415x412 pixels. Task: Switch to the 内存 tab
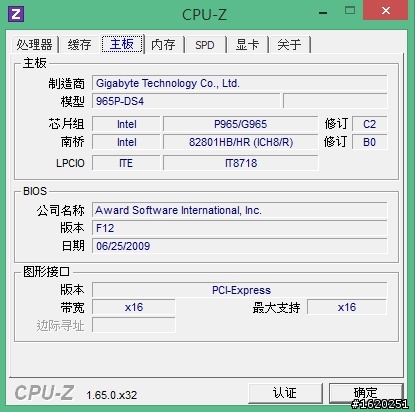point(163,44)
